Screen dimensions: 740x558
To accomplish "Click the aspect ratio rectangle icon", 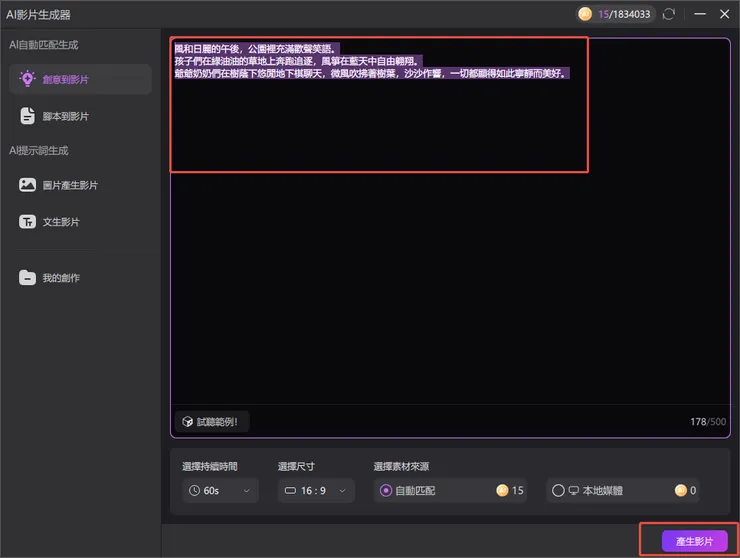I will click(290, 490).
